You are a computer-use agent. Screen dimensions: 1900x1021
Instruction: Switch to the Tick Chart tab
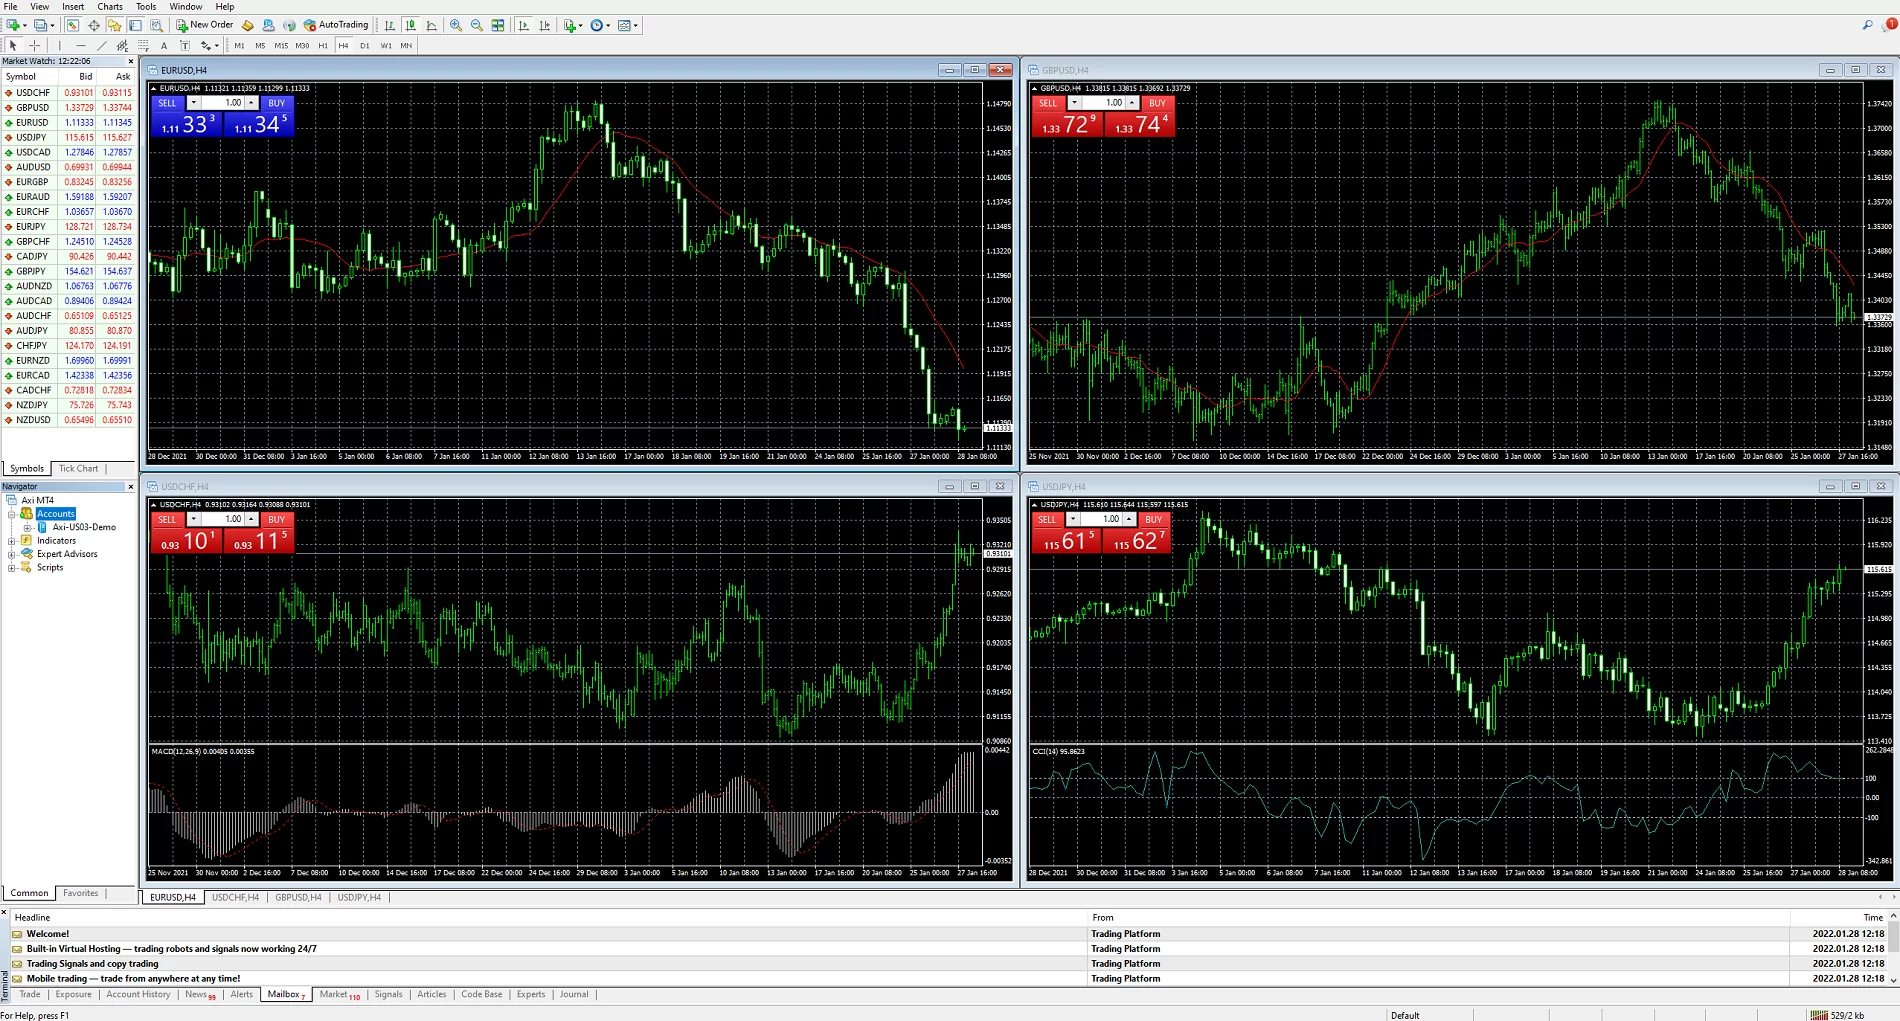(78, 468)
